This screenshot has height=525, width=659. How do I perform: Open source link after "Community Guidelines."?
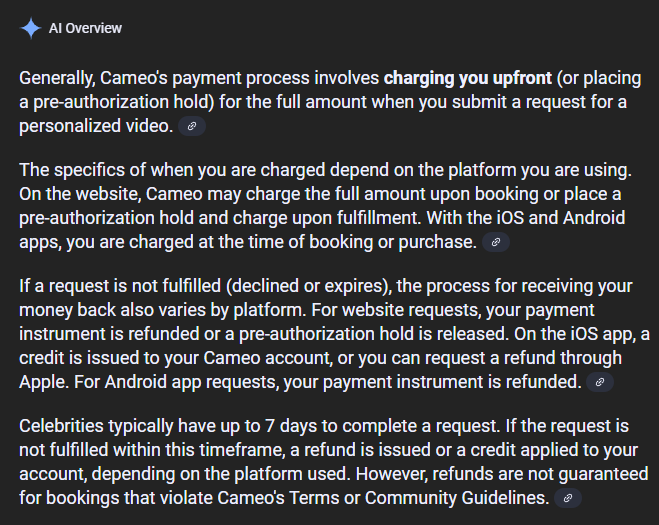[x=568, y=498]
